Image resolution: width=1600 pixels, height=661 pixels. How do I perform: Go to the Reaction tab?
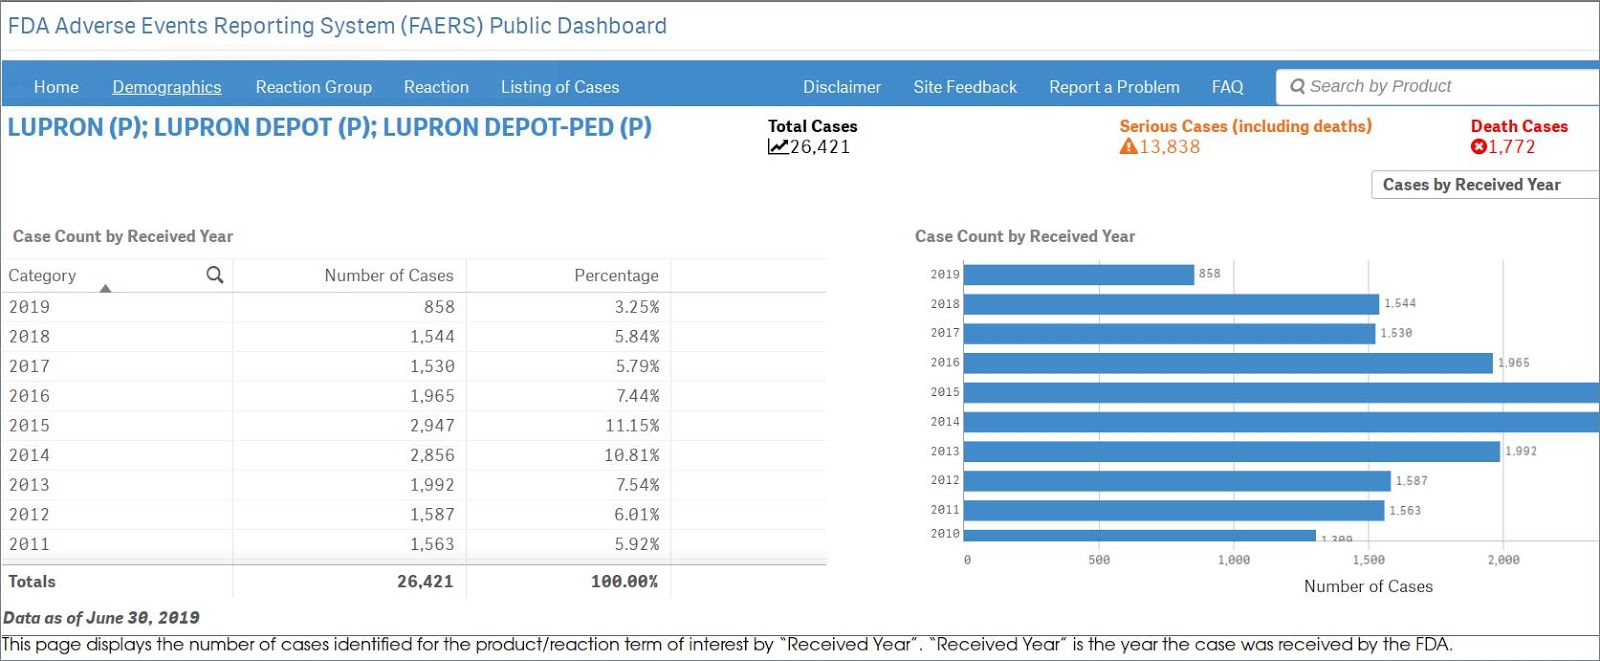point(436,87)
